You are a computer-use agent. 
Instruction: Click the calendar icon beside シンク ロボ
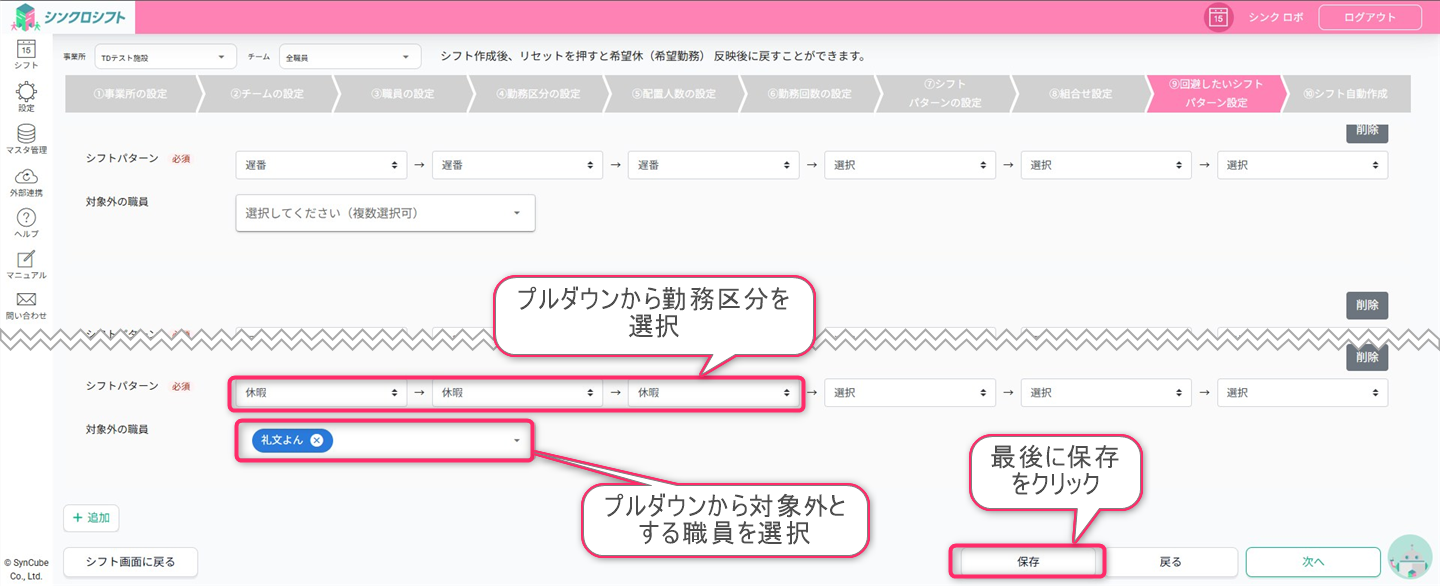click(1218, 17)
